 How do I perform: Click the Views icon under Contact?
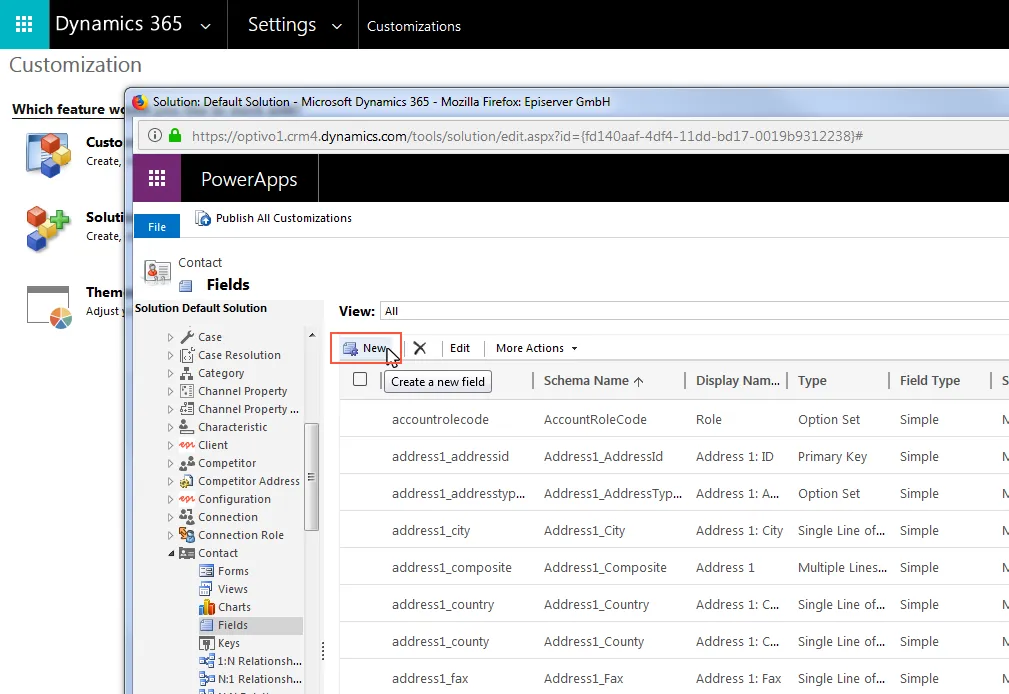(207, 589)
